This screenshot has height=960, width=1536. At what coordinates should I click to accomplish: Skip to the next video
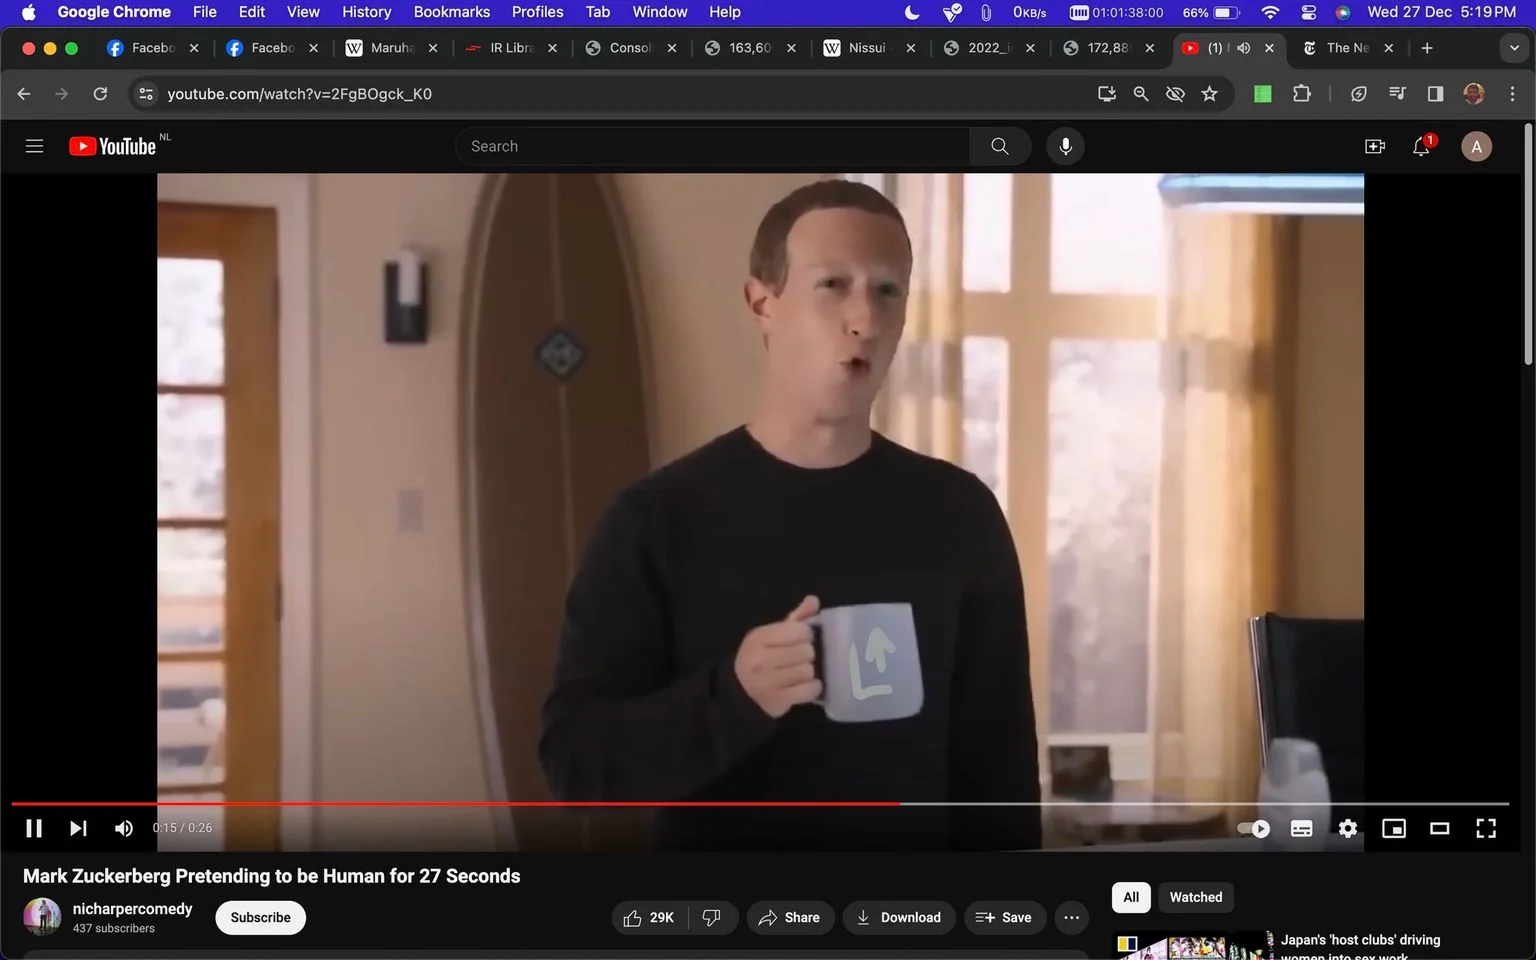pos(78,828)
